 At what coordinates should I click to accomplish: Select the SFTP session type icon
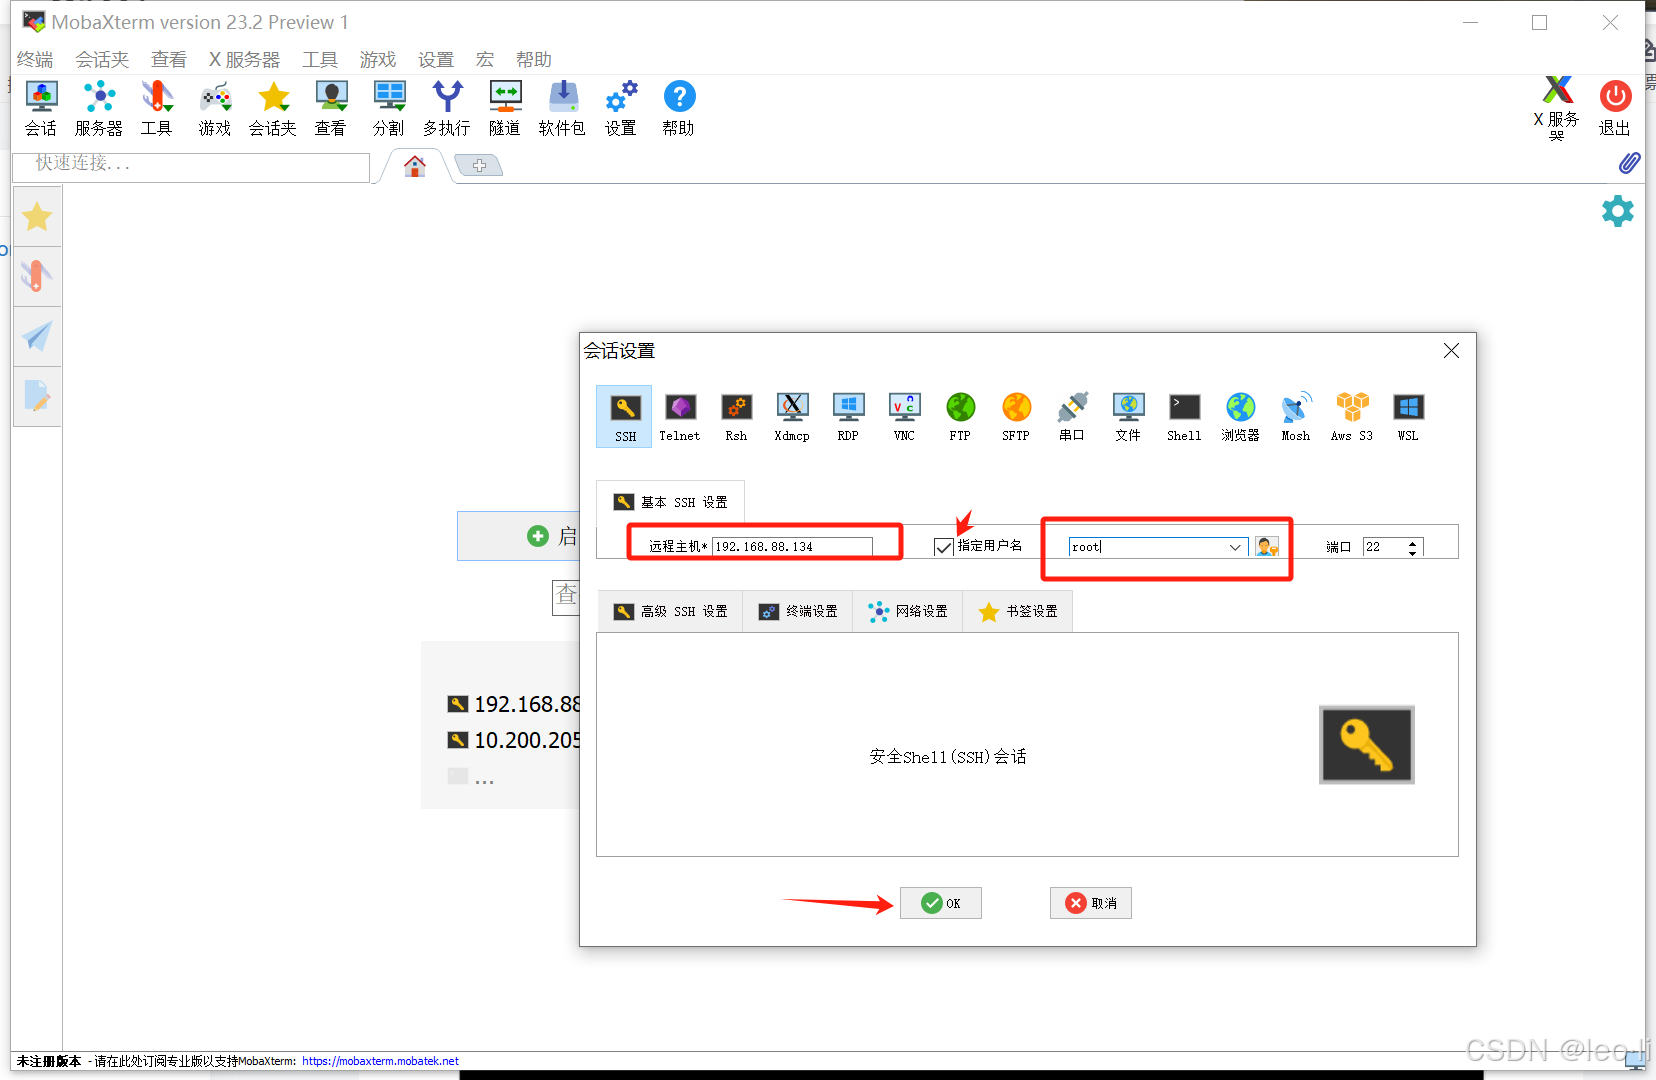pos(1016,416)
